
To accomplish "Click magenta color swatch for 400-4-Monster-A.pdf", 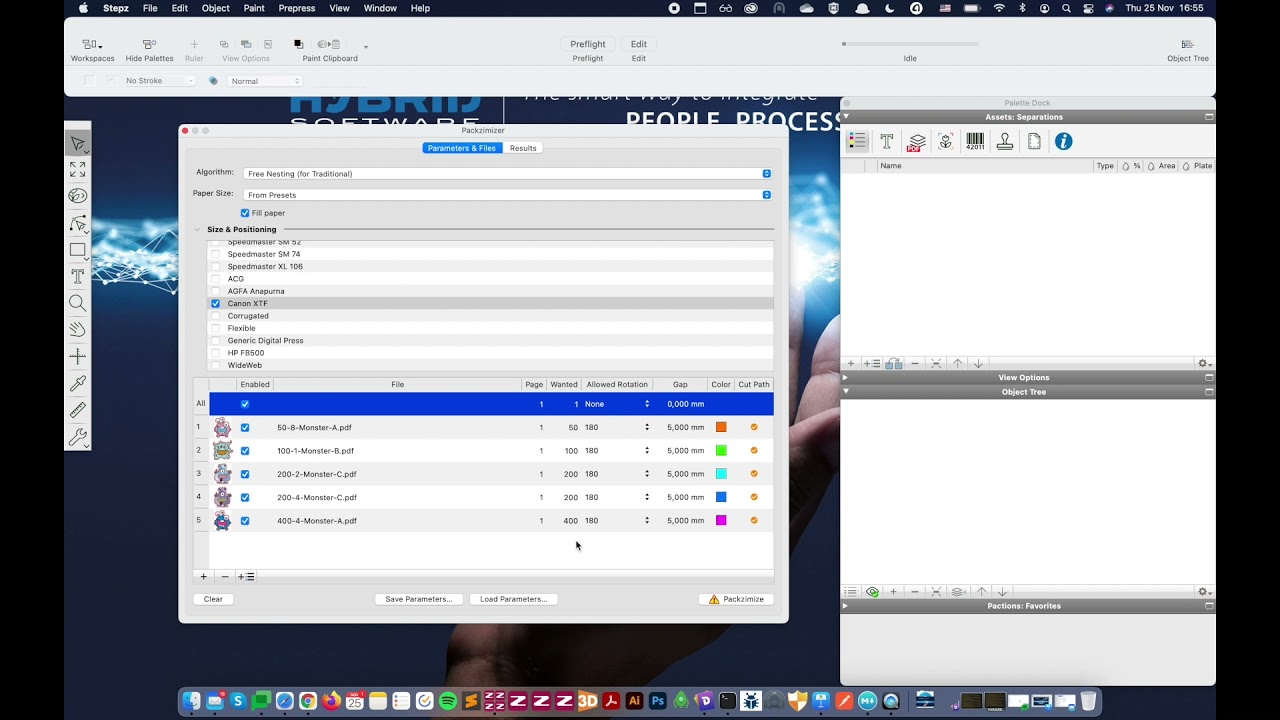I will pyautogui.click(x=721, y=520).
